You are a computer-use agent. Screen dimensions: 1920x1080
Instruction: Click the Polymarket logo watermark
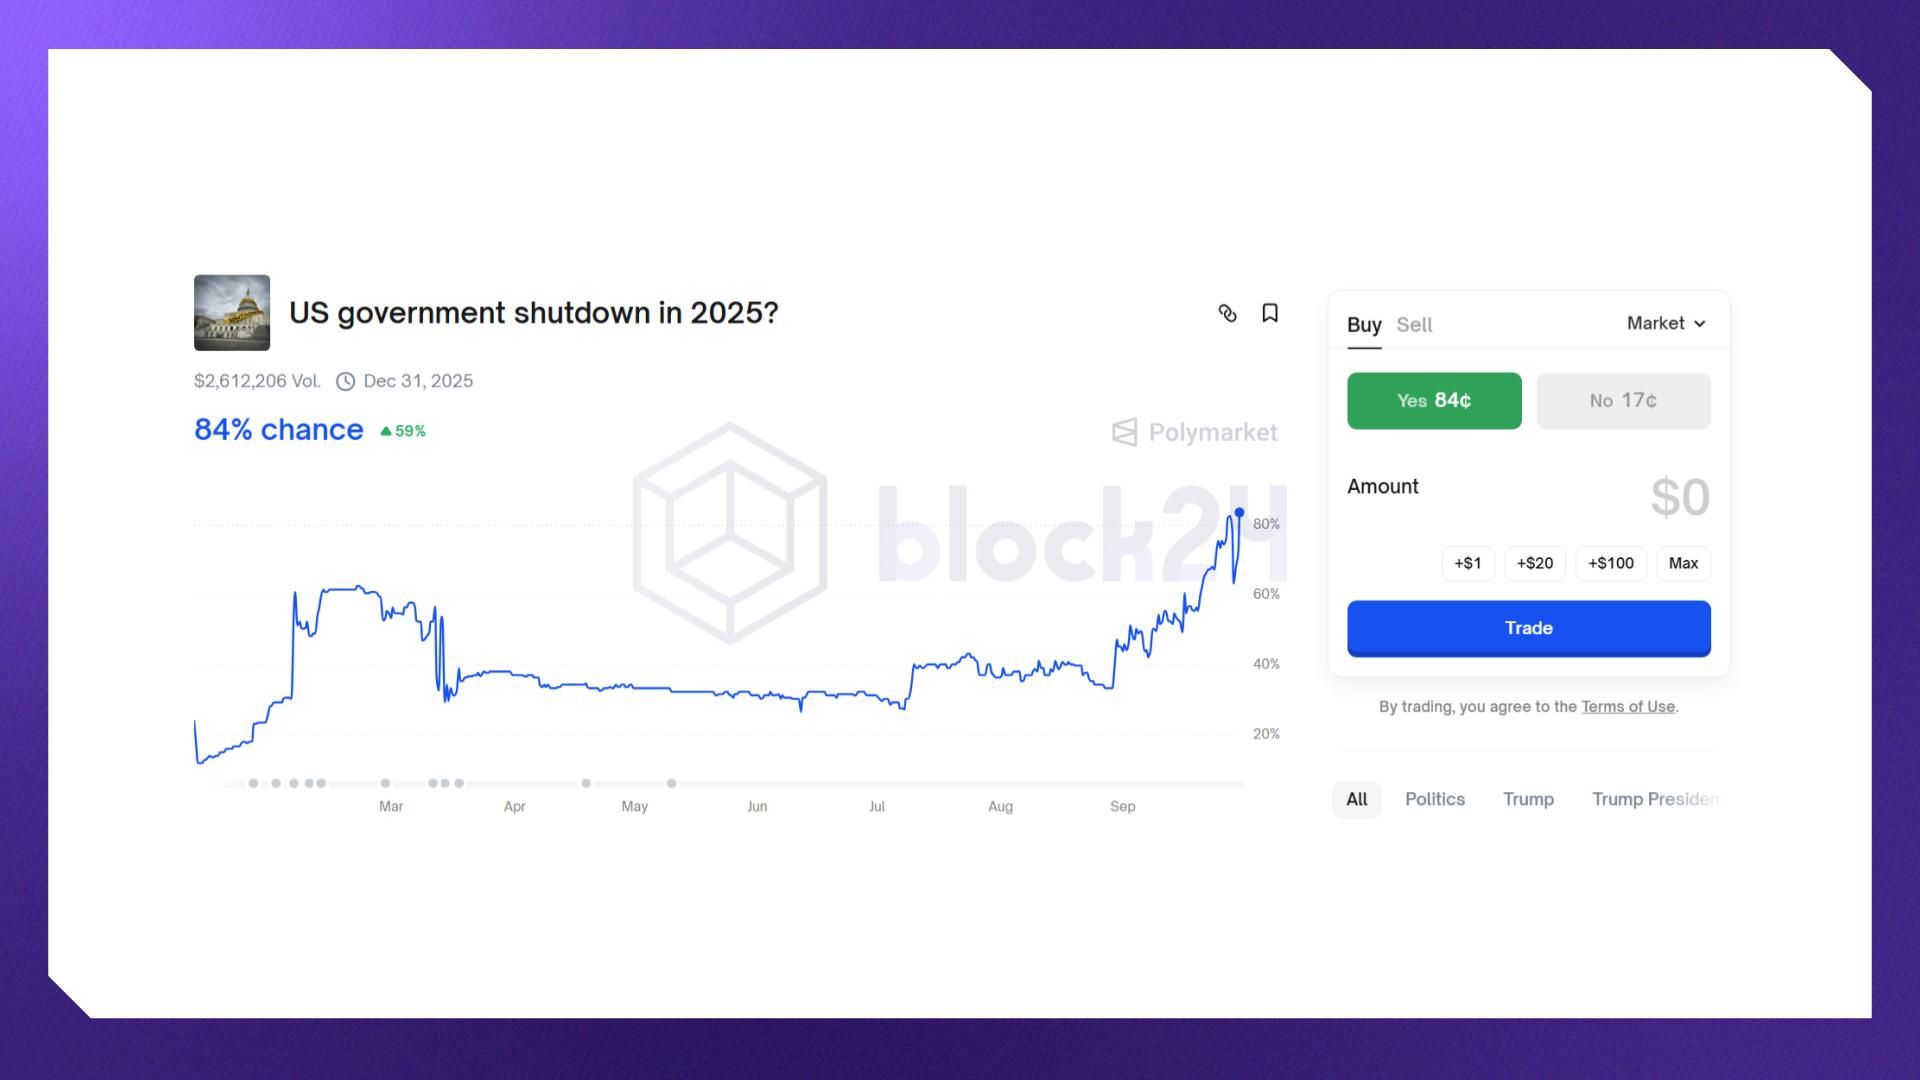[x=1195, y=432]
